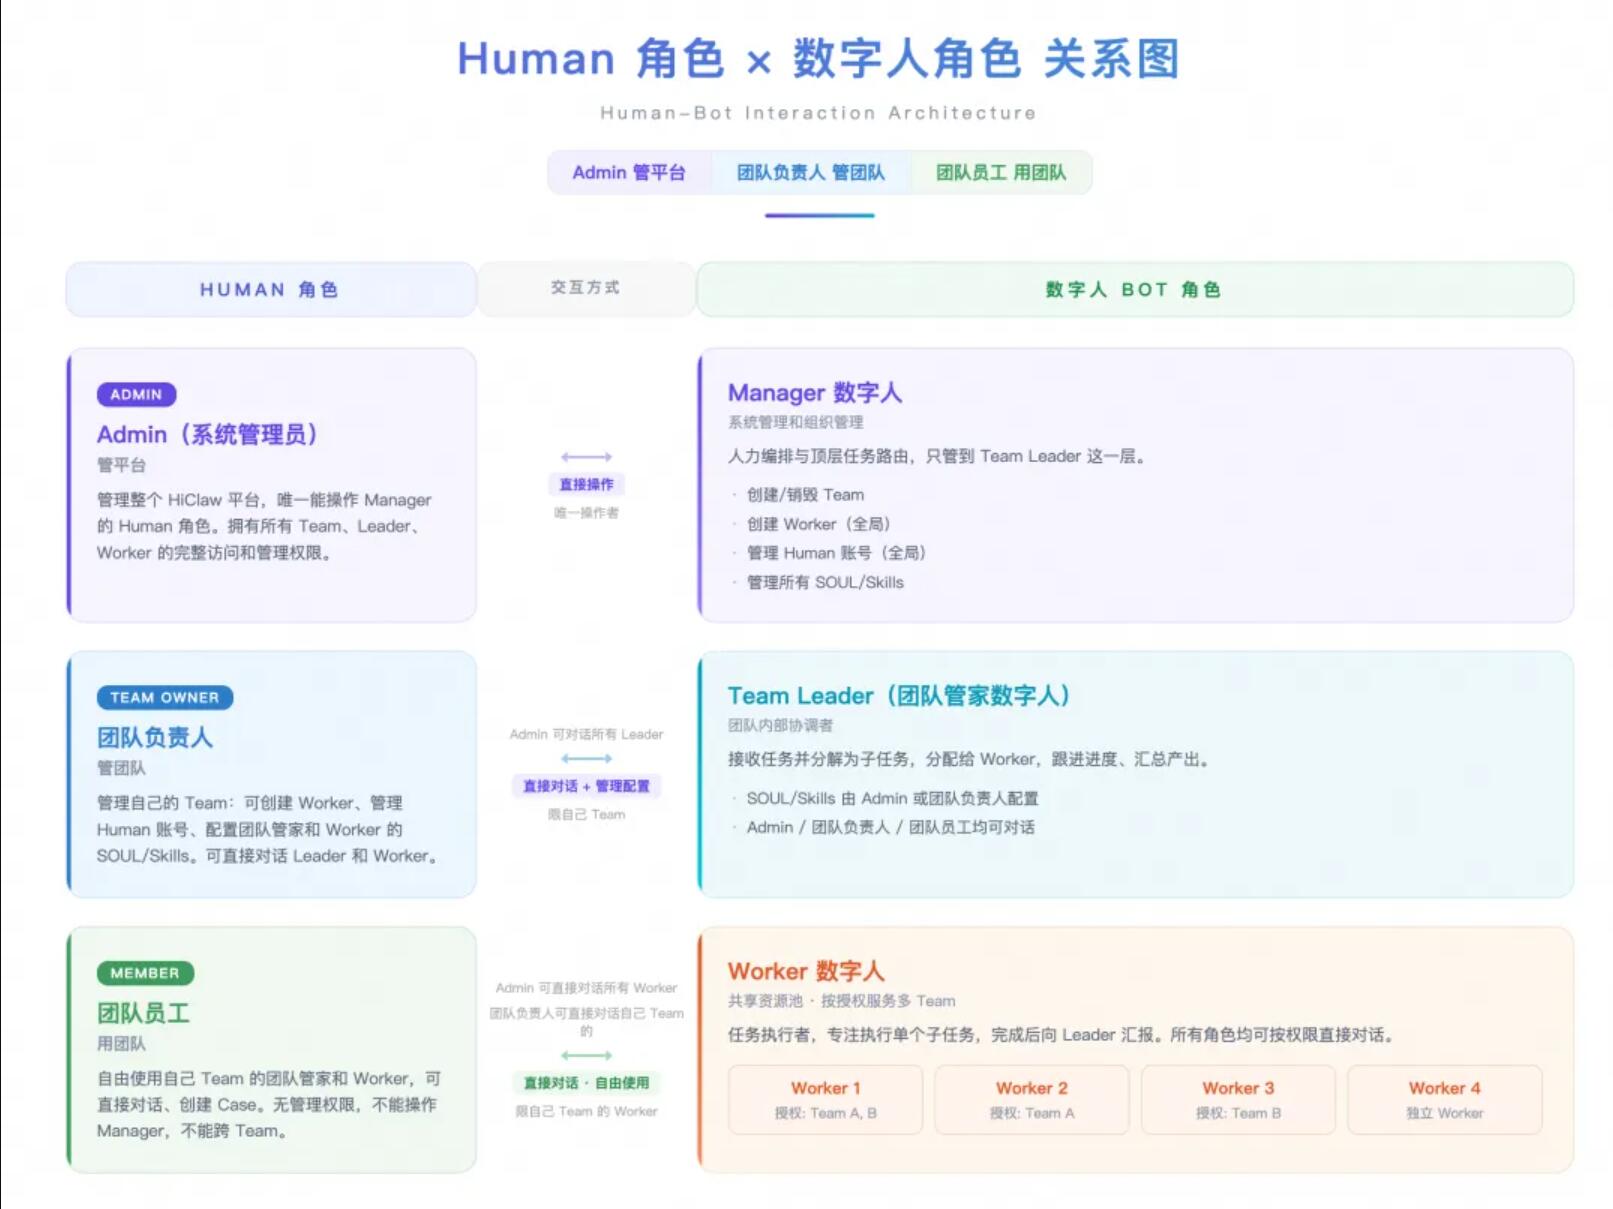
Task: Click the '管平台' subtitle under Admin
Action: tap(121, 465)
